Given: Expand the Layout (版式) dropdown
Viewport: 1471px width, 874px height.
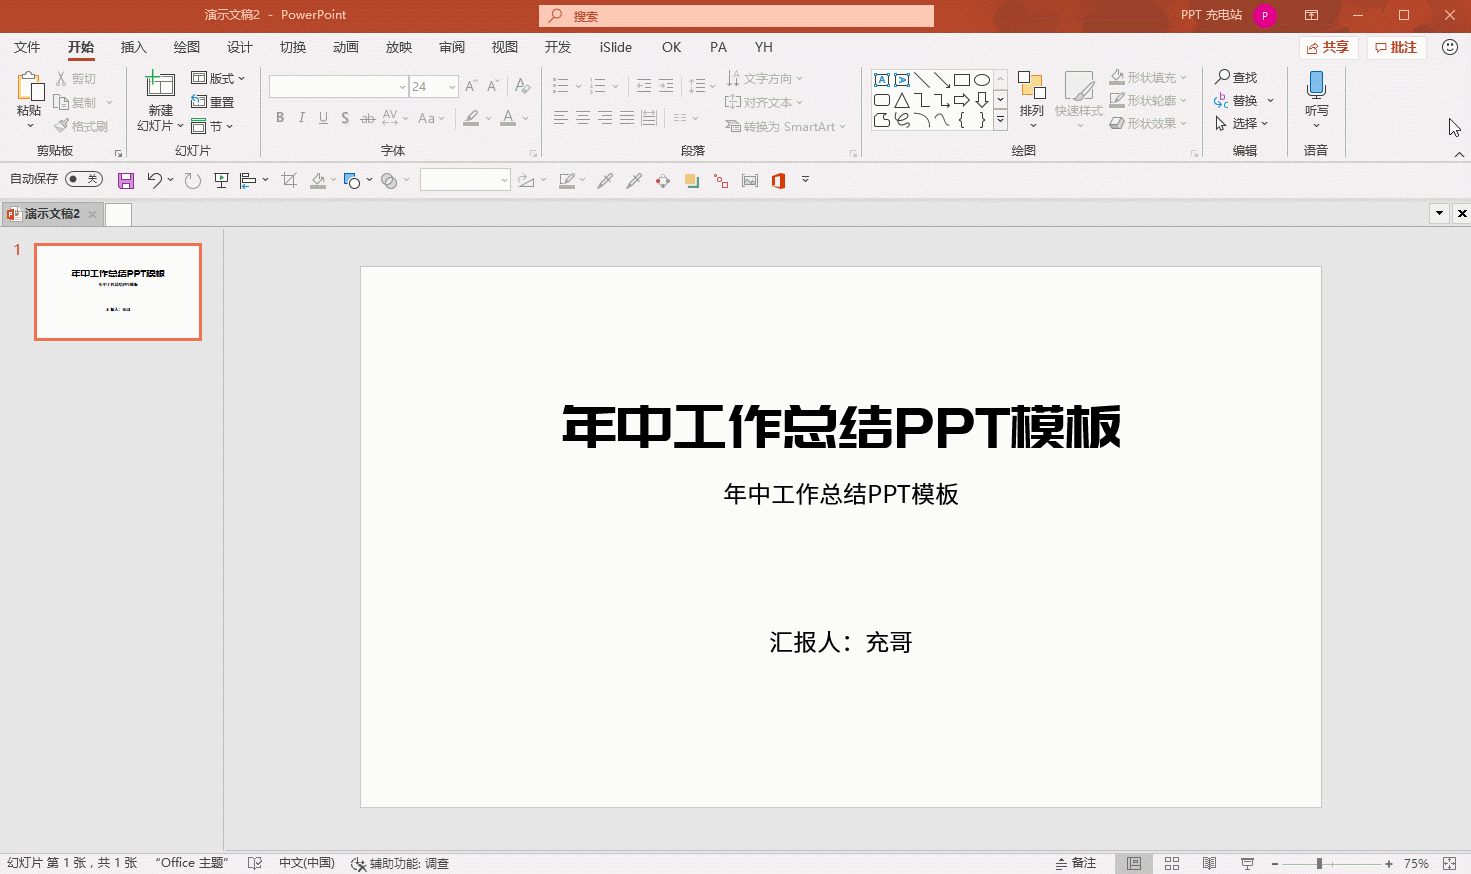Looking at the screenshot, I should point(218,78).
